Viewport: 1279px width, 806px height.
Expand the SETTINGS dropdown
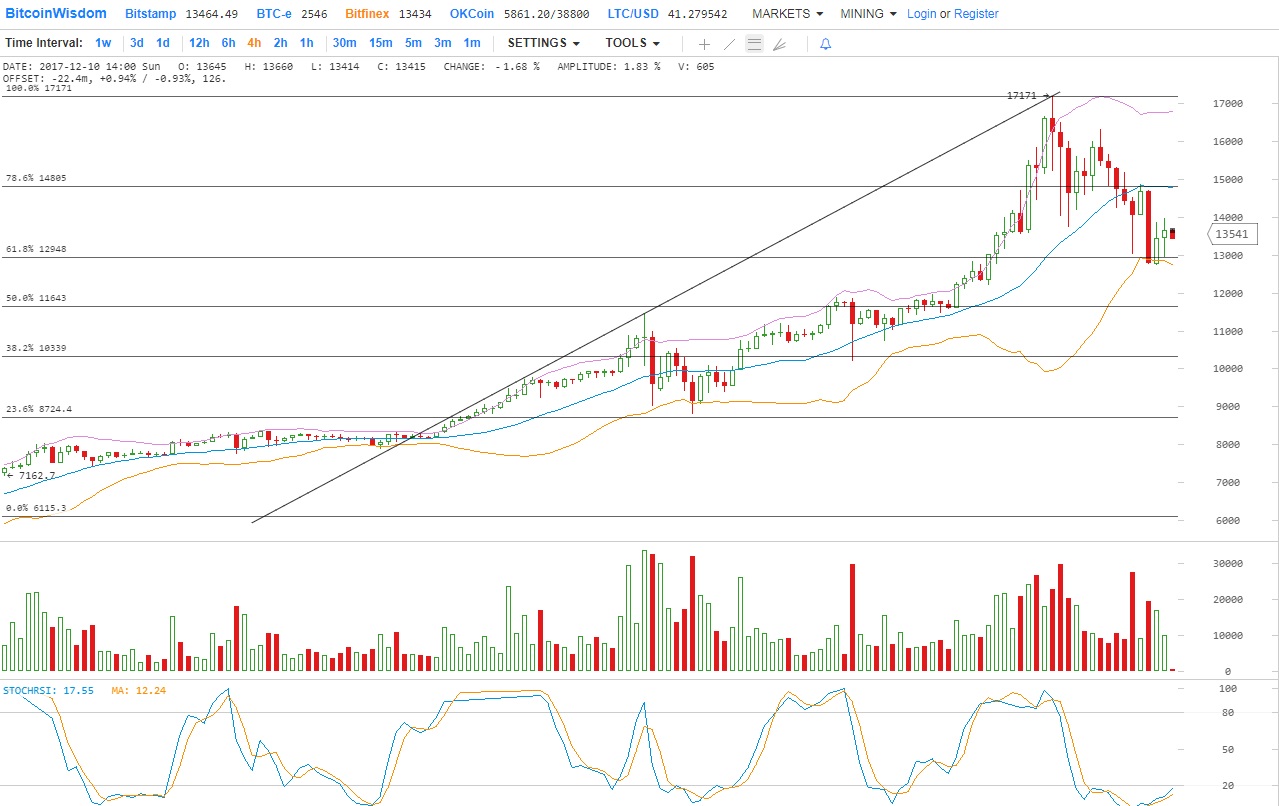point(543,43)
